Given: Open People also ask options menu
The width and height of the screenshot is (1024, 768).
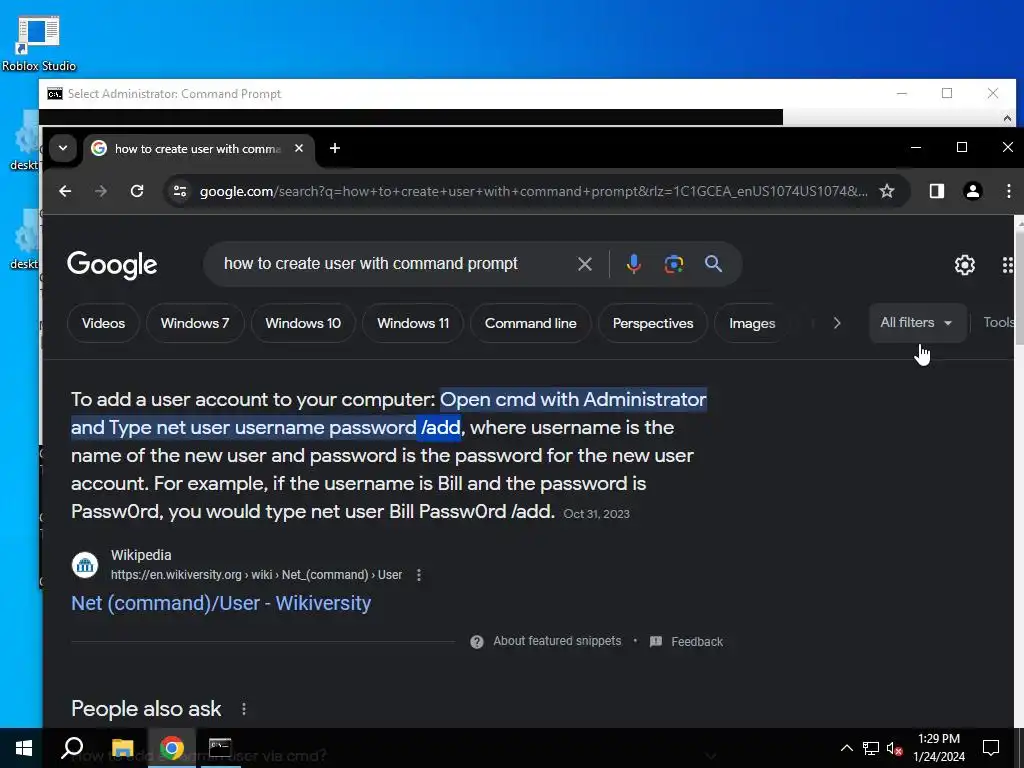Looking at the screenshot, I should [x=244, y=709].
